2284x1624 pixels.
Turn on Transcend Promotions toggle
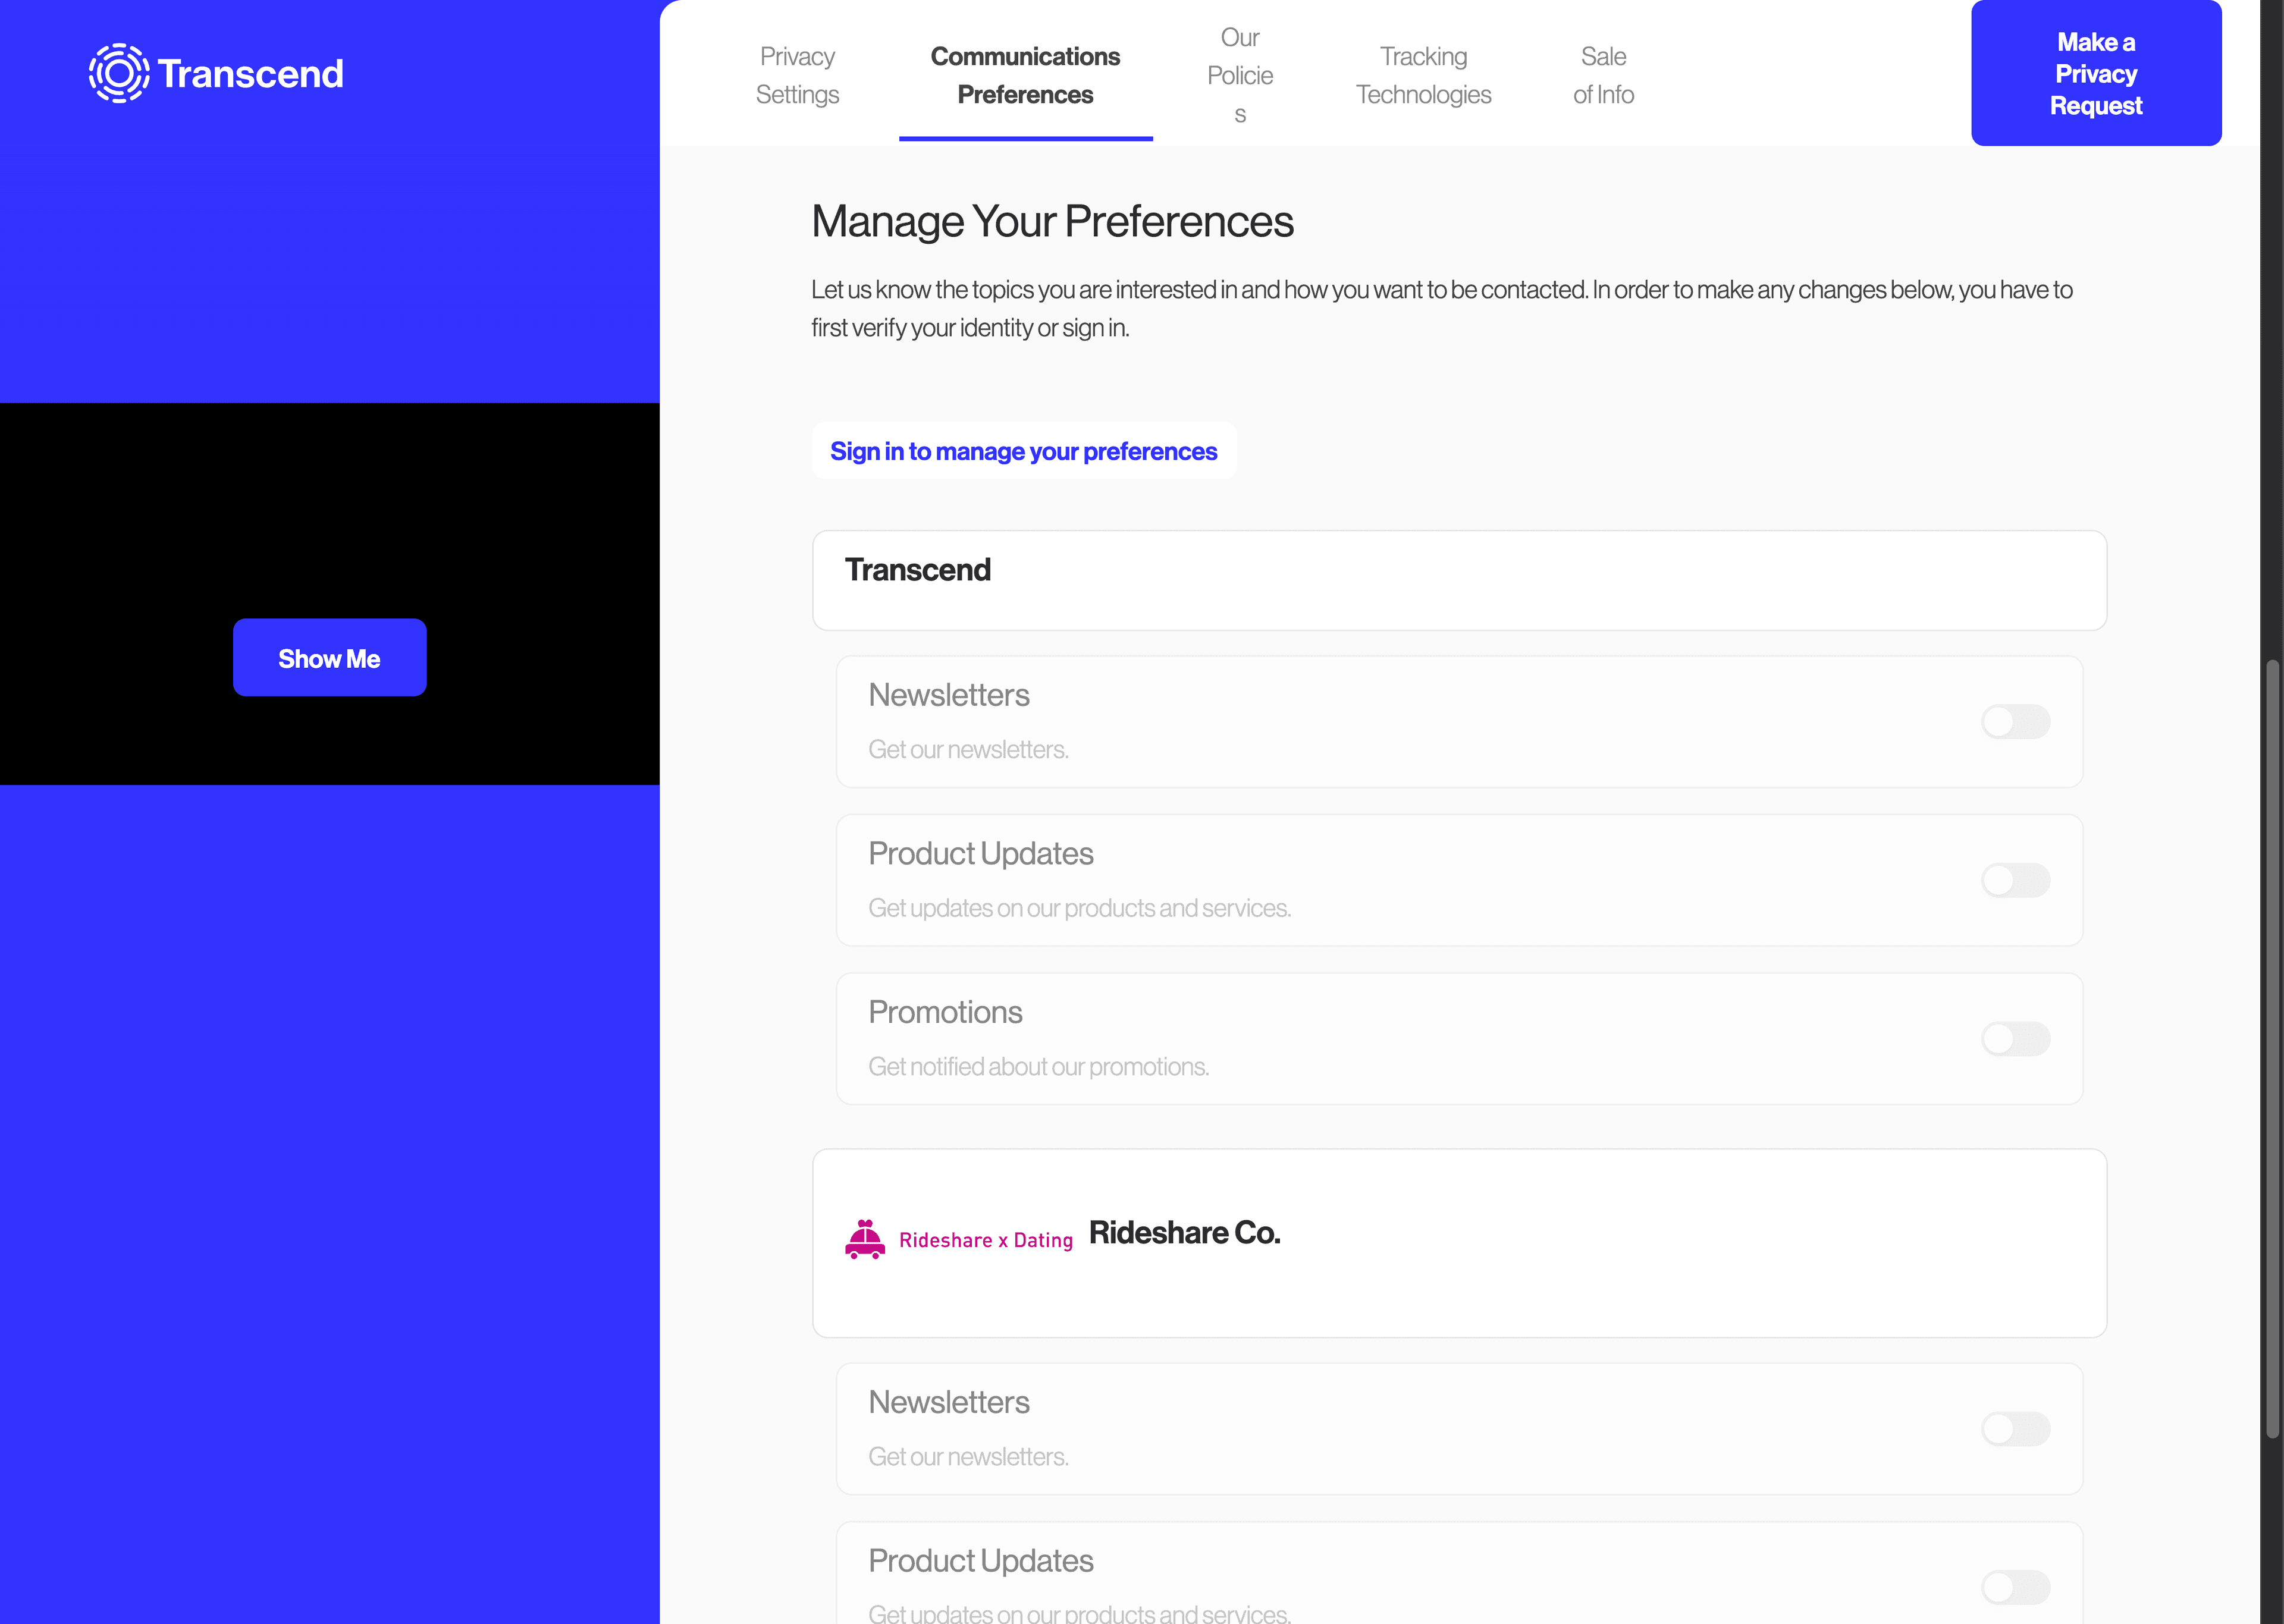(2015, 1039)
